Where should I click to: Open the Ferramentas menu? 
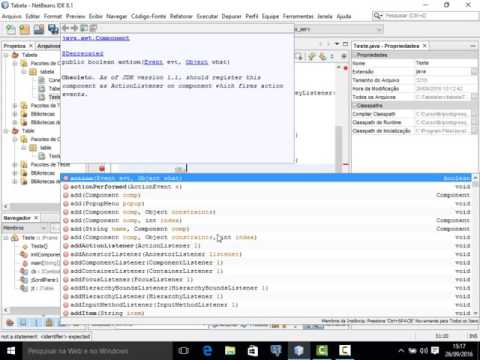298,16
